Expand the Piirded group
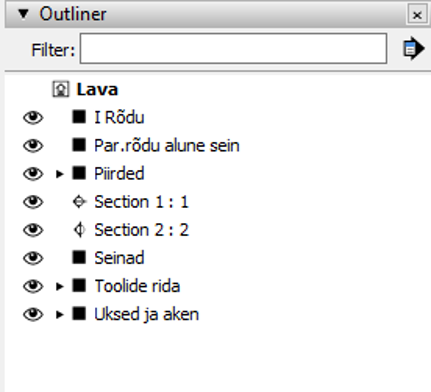Viewport: 431px width, 392px height. click(60, 174)
